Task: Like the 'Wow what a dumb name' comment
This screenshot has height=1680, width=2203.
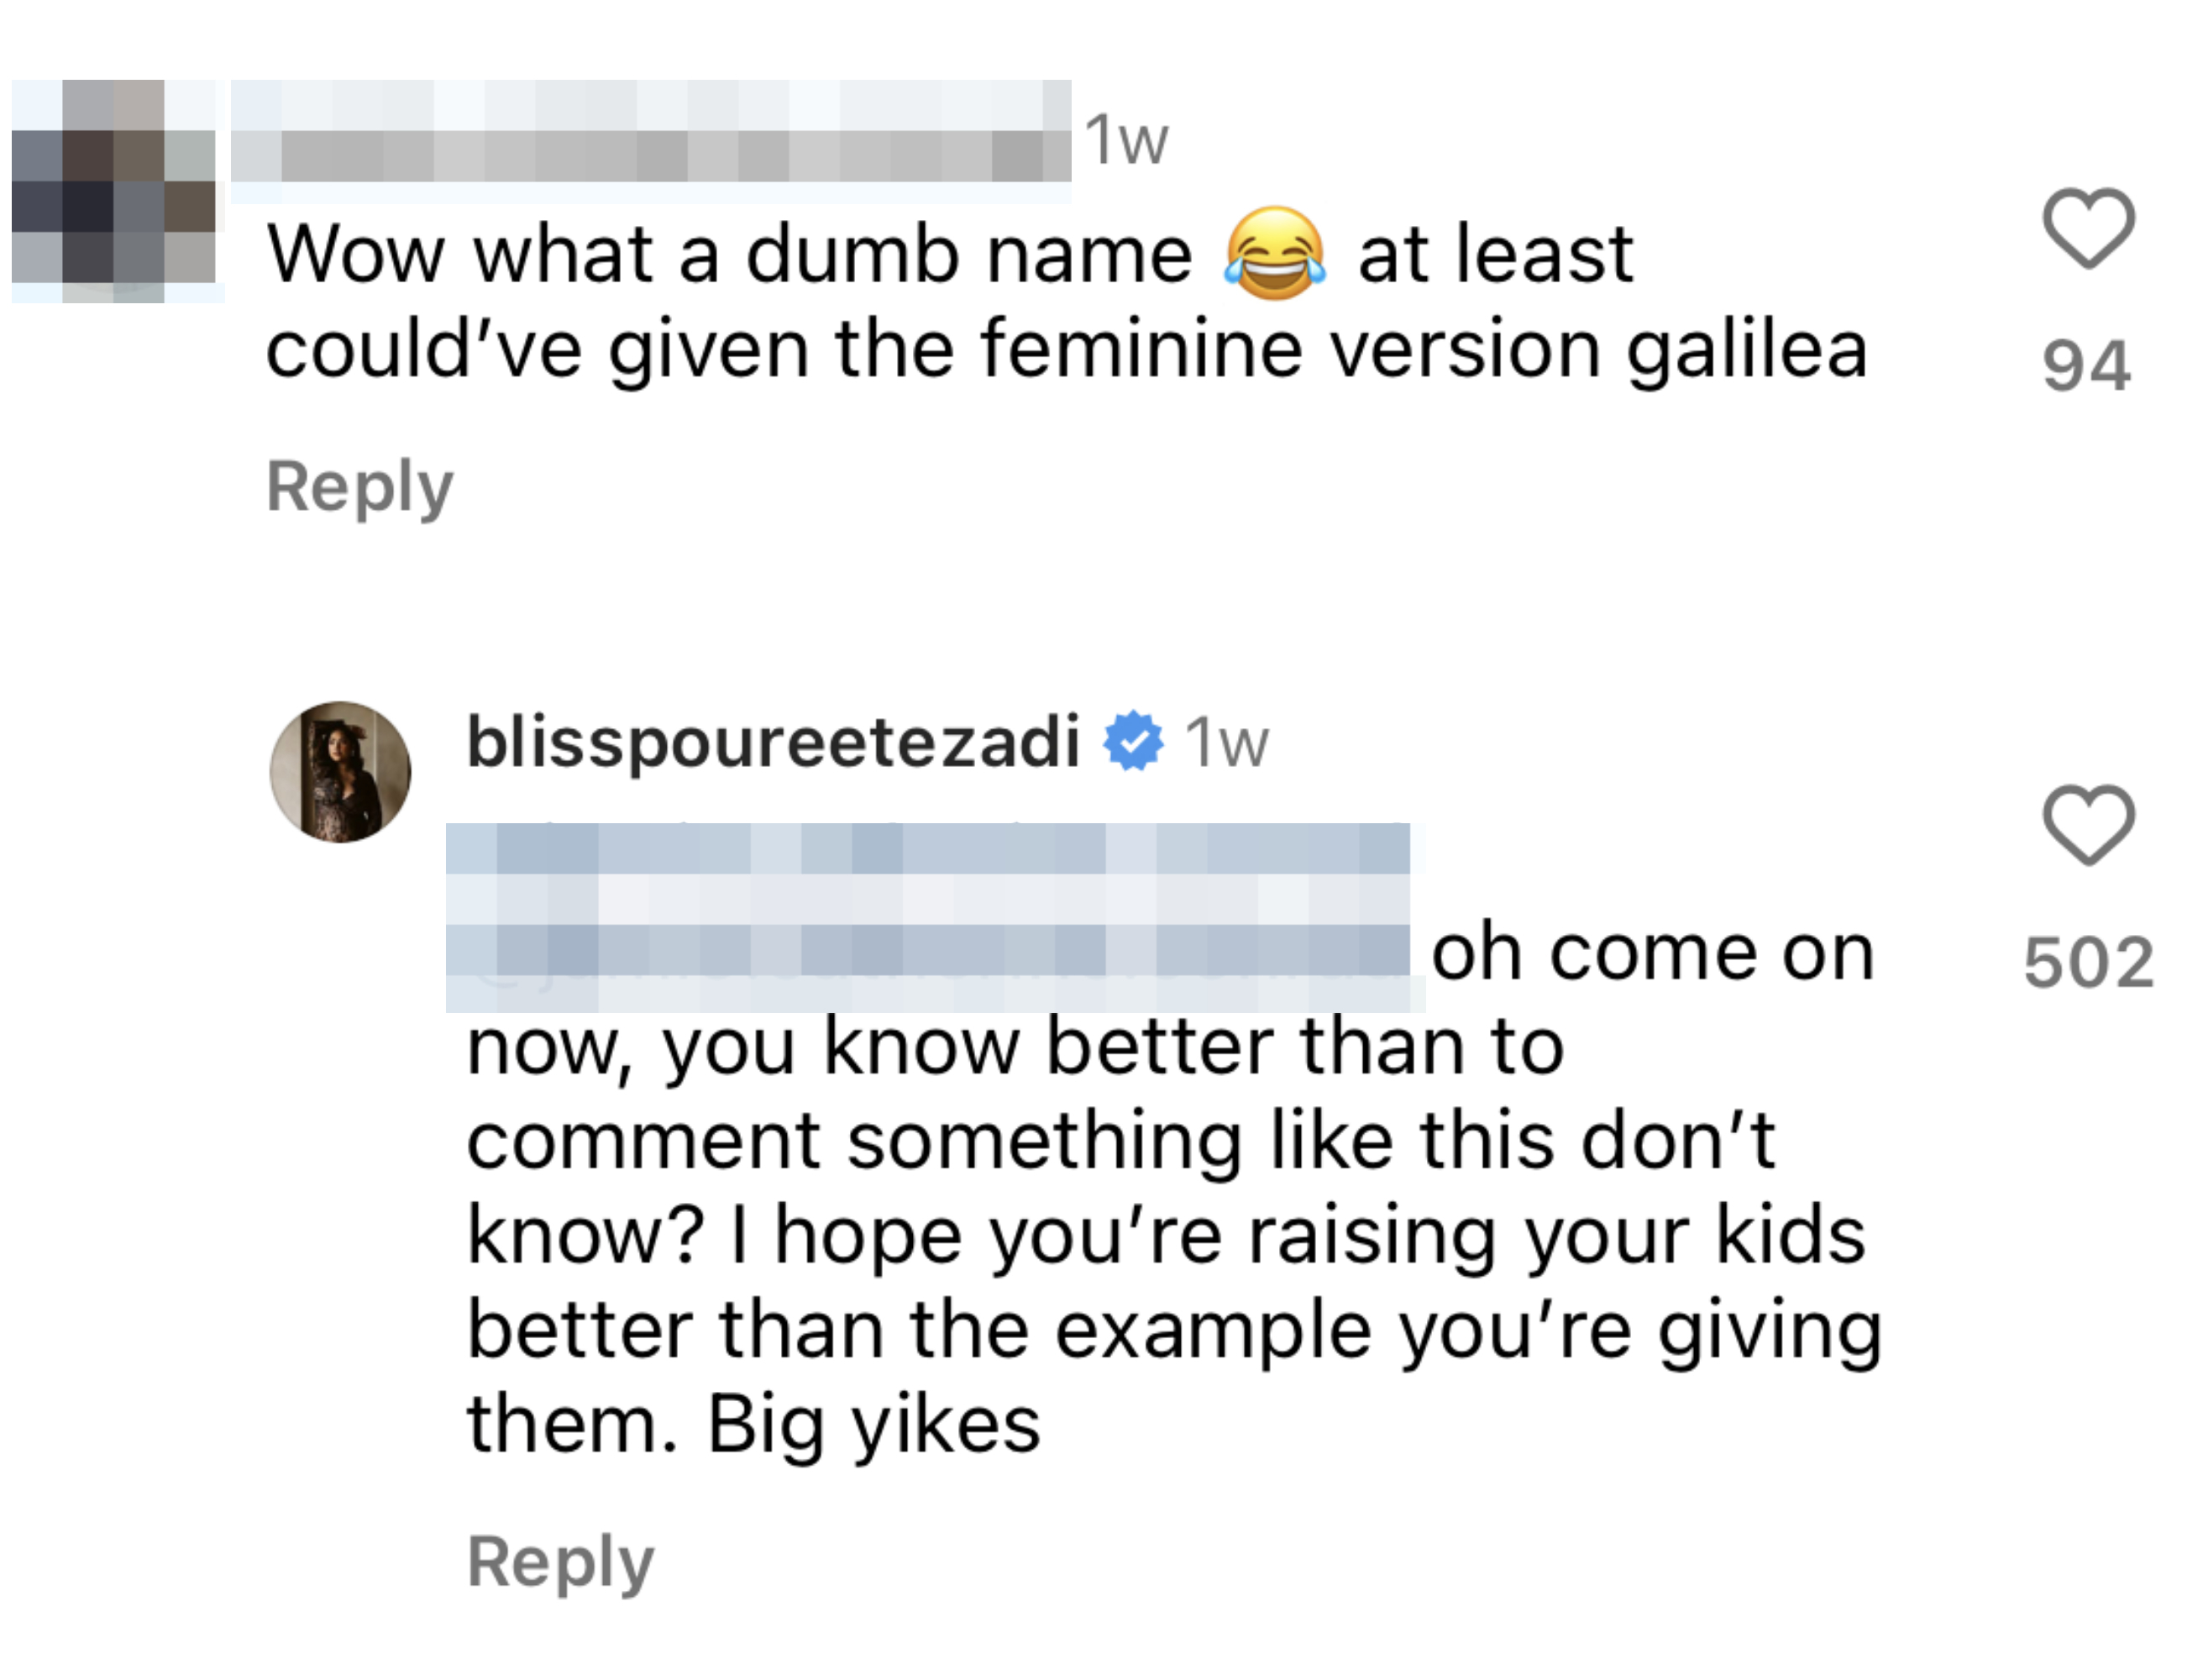Action: pos(2088,228)
